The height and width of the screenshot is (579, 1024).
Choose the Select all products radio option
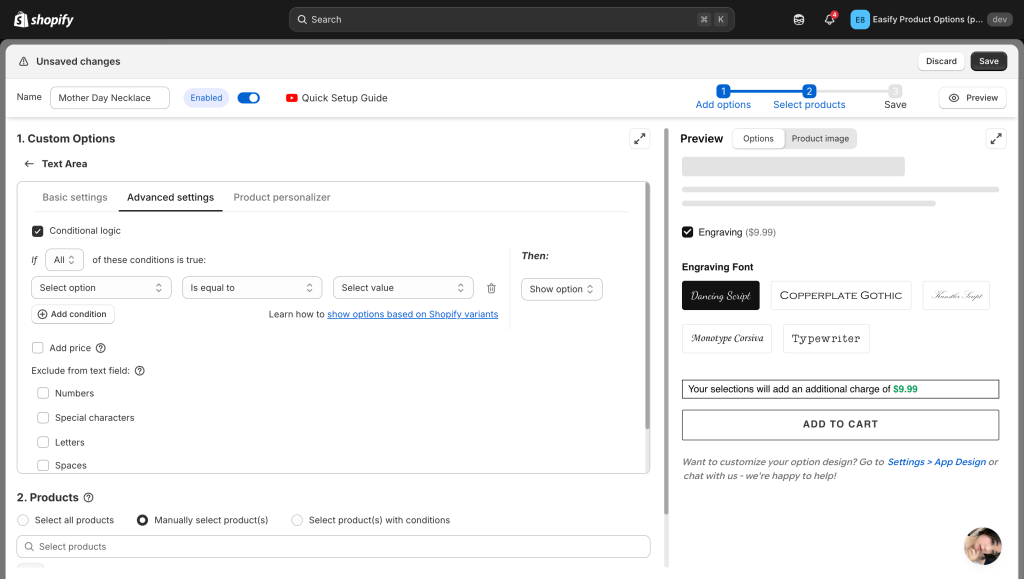(x=24, y=520)
